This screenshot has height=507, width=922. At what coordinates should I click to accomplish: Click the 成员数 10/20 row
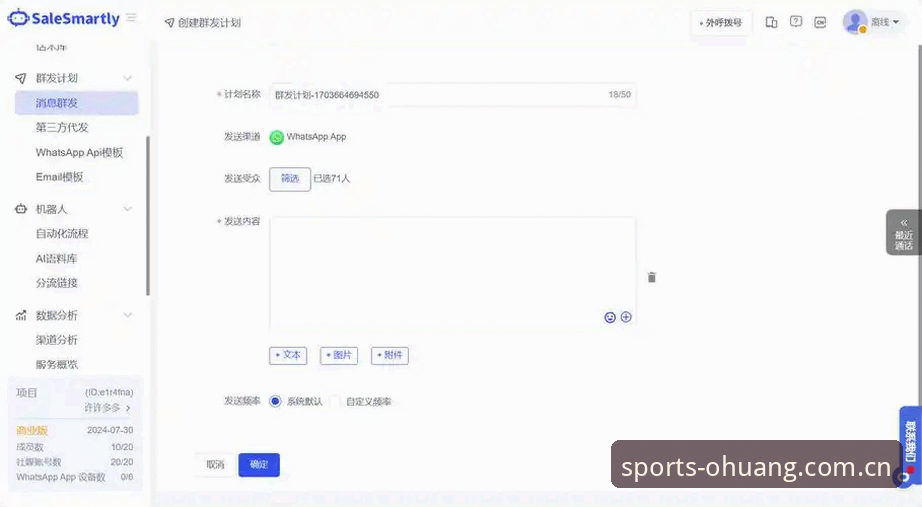[x=75, y=447]
